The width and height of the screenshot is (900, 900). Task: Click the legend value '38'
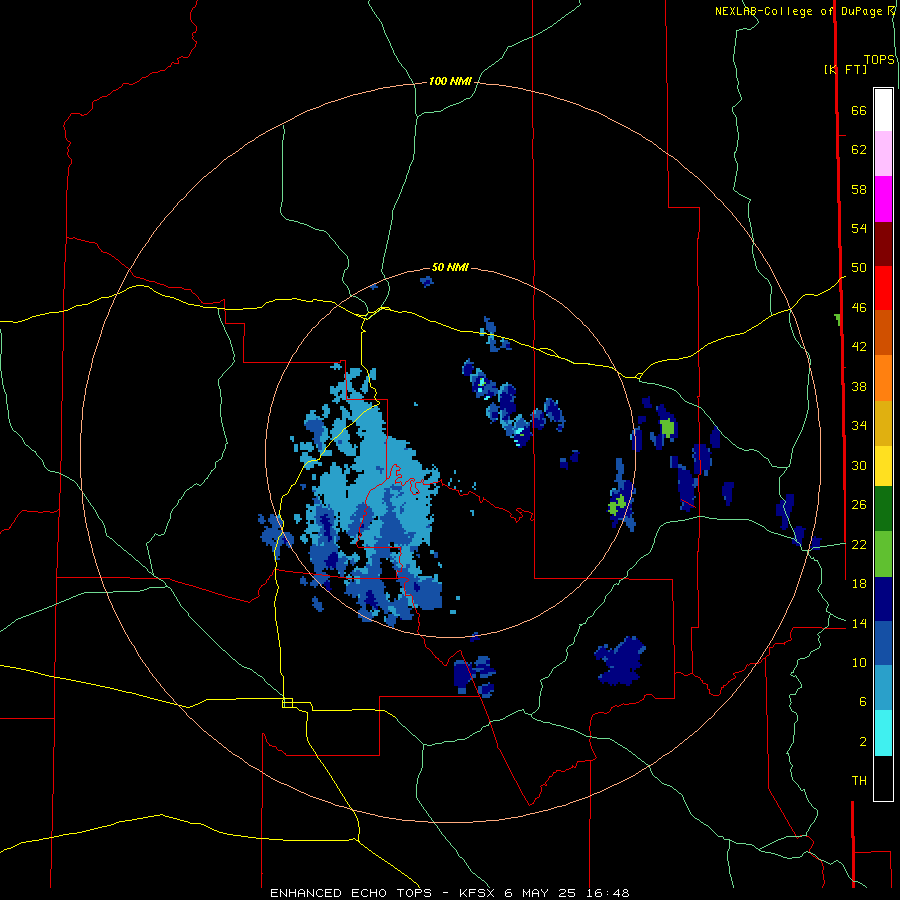coord(859,386)
